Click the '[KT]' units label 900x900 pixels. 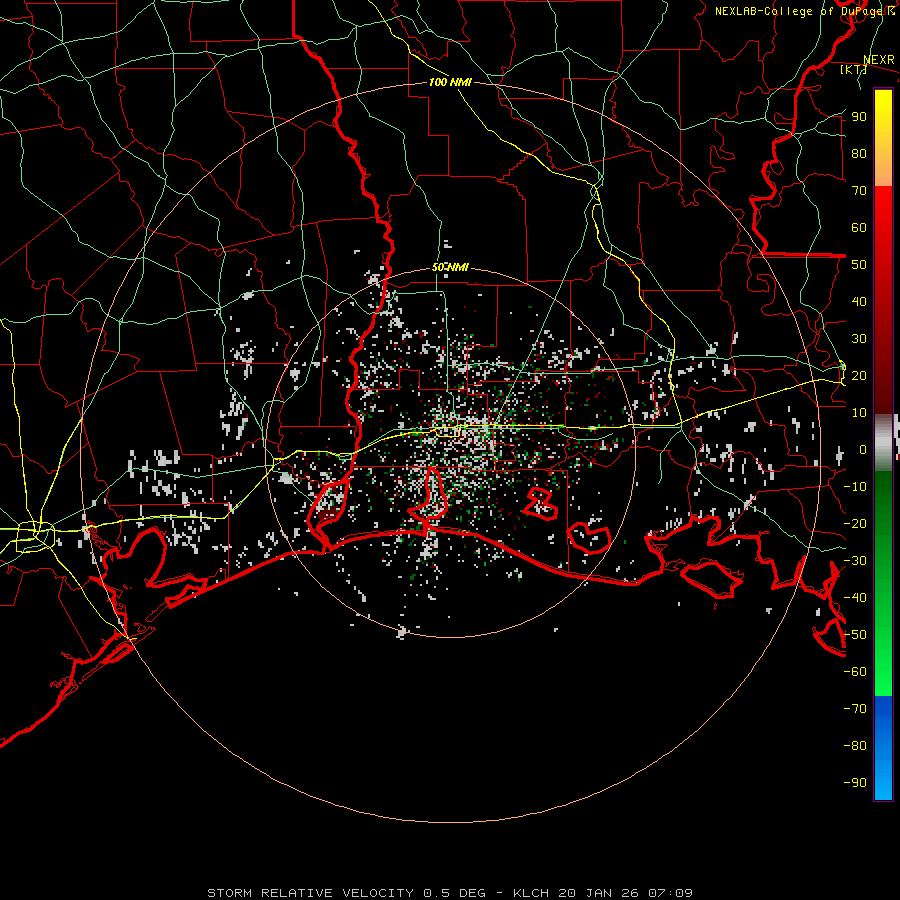[854, 69]
